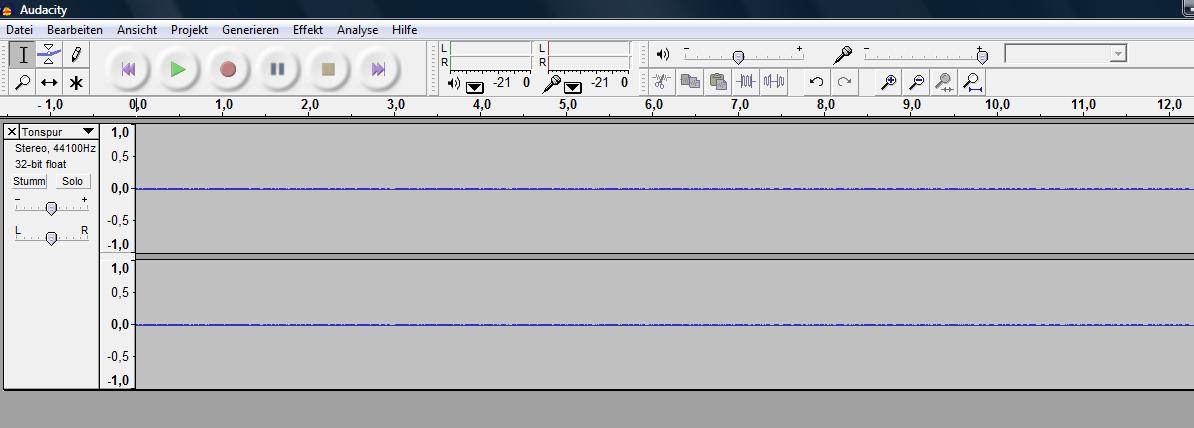The height and width of the screenshot is (428, 1194).
Task: Open the Ansicht menu
Action: click(137, 30)
